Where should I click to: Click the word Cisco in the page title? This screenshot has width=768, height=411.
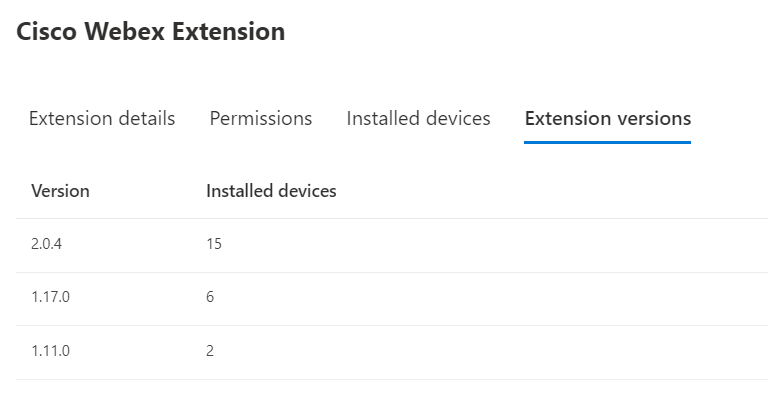(47, 31)
